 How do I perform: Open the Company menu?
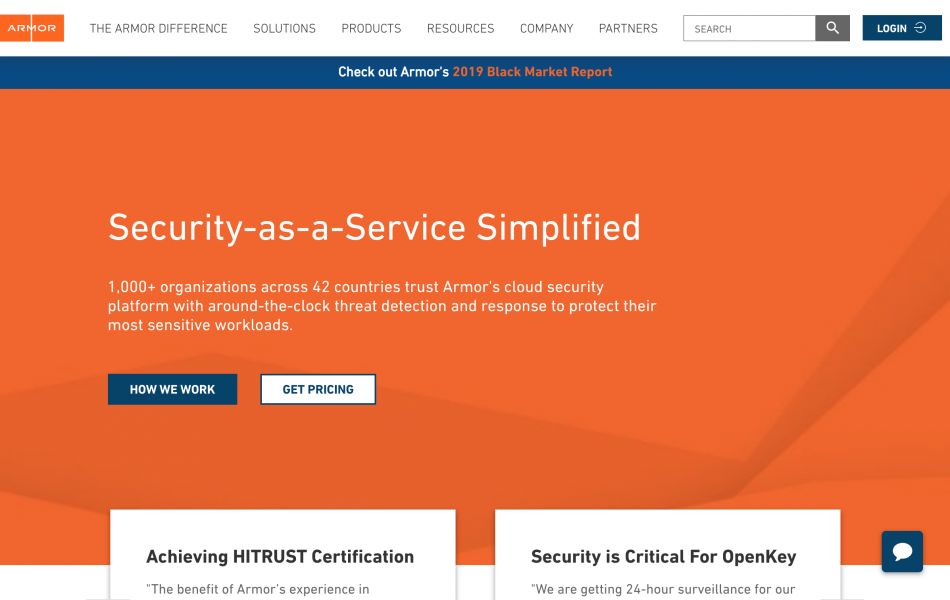coord(546,28)
